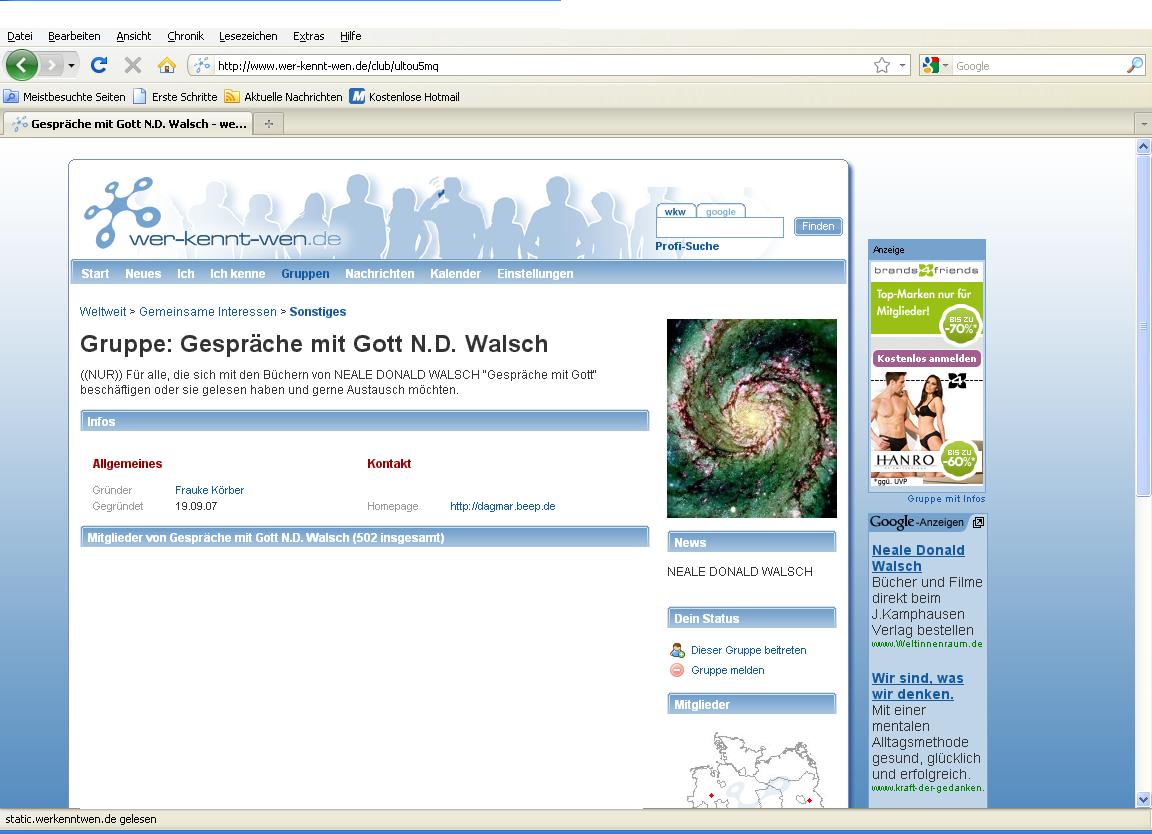
Task: Click the wer-kennt-wen.de logo
Action: pos(213,215)
